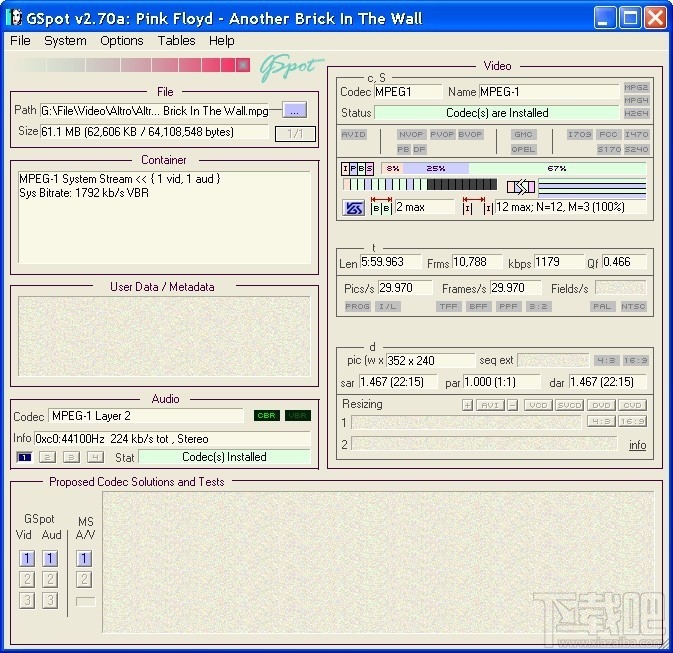
Task: Click the PROG scan indicator
Action: click(x=358, y=307)
